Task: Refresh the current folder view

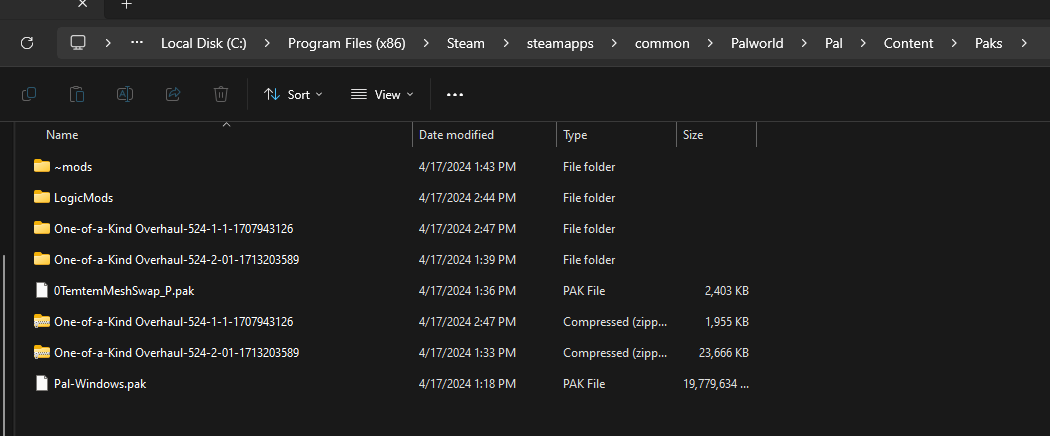Action: (27, 44)
